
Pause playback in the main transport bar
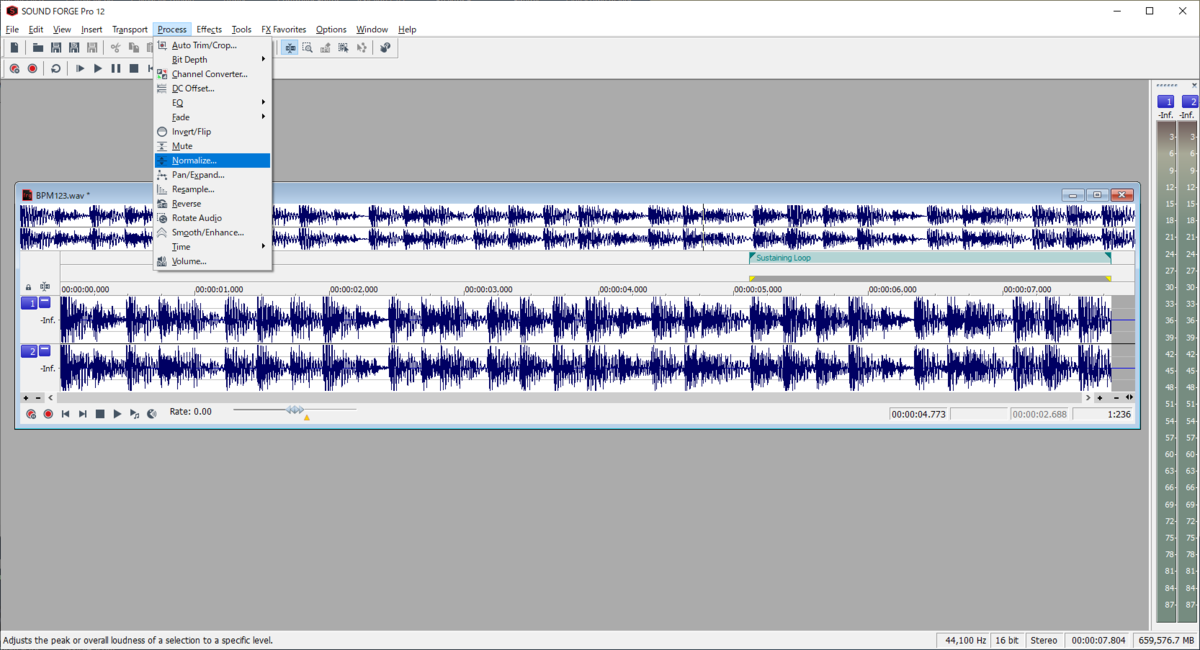116,68
